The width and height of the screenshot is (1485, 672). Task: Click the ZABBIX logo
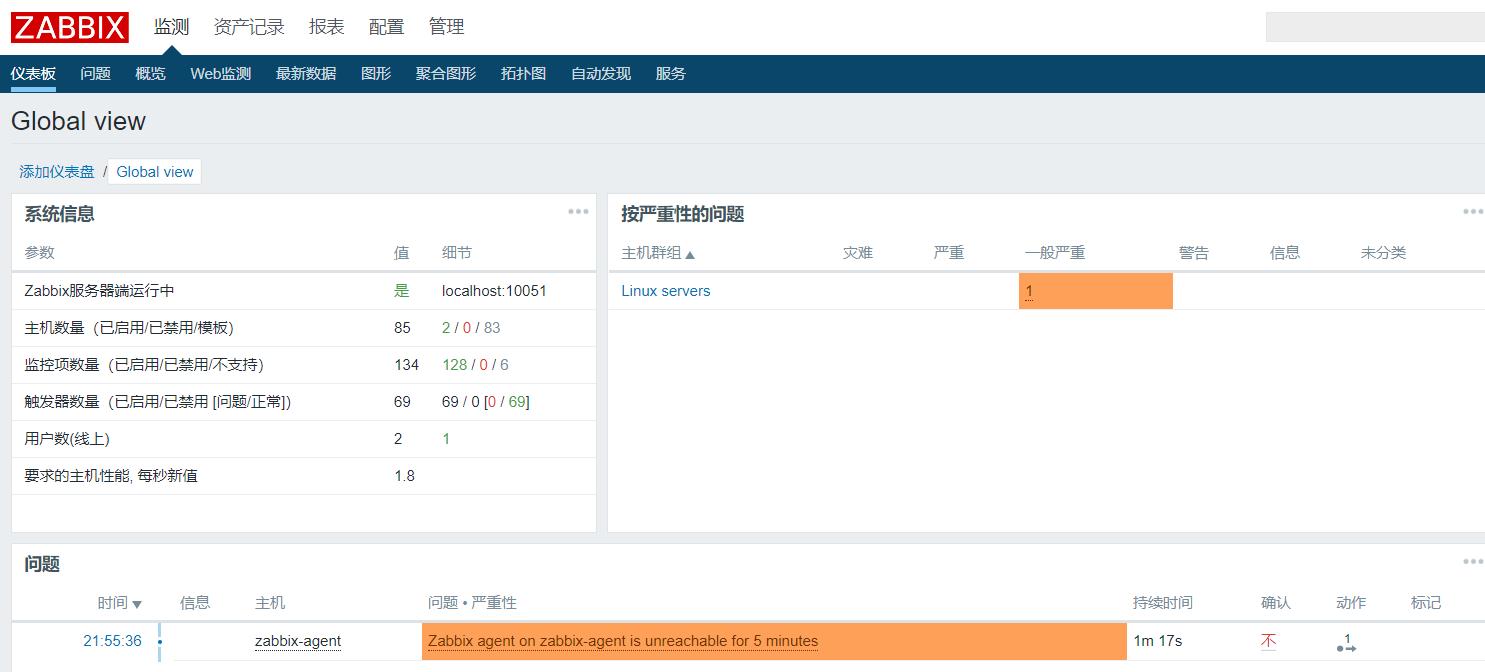tap(70, 27)
